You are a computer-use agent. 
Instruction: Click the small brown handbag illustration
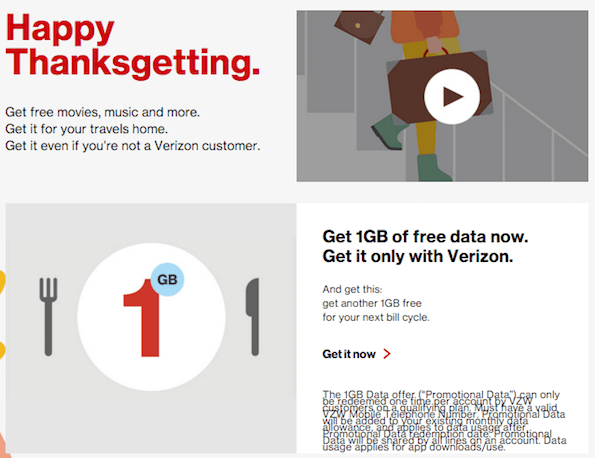(x=358, y=26)
